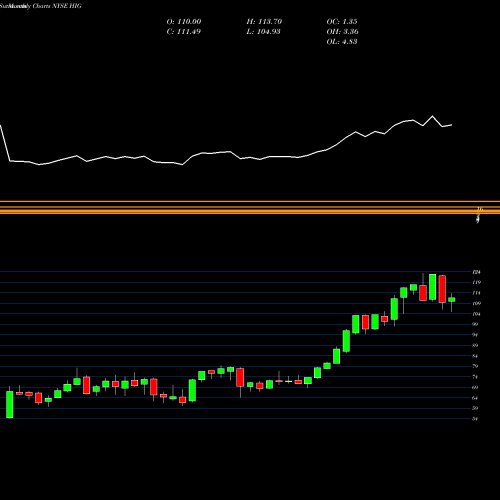This screenshot has height=500, width=500.
Task: Click the 119 price axis label
Action: pos(477,282)
